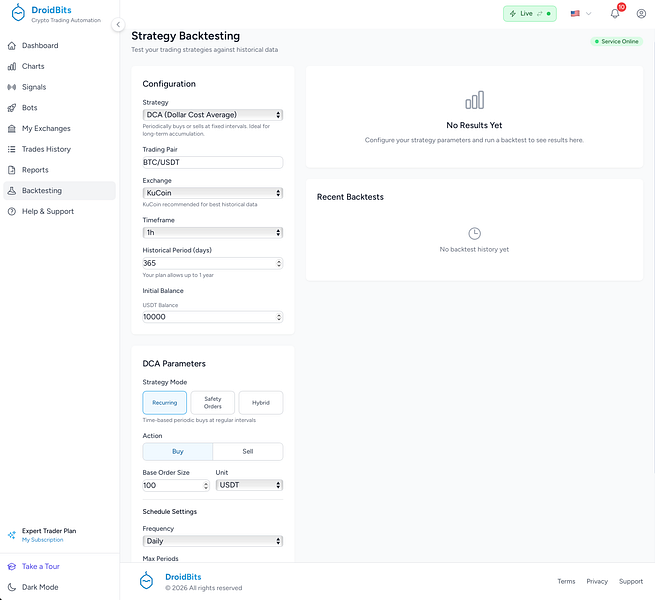Click the My Subscription link
Screen dimensions: 655x600
point(43,540)
